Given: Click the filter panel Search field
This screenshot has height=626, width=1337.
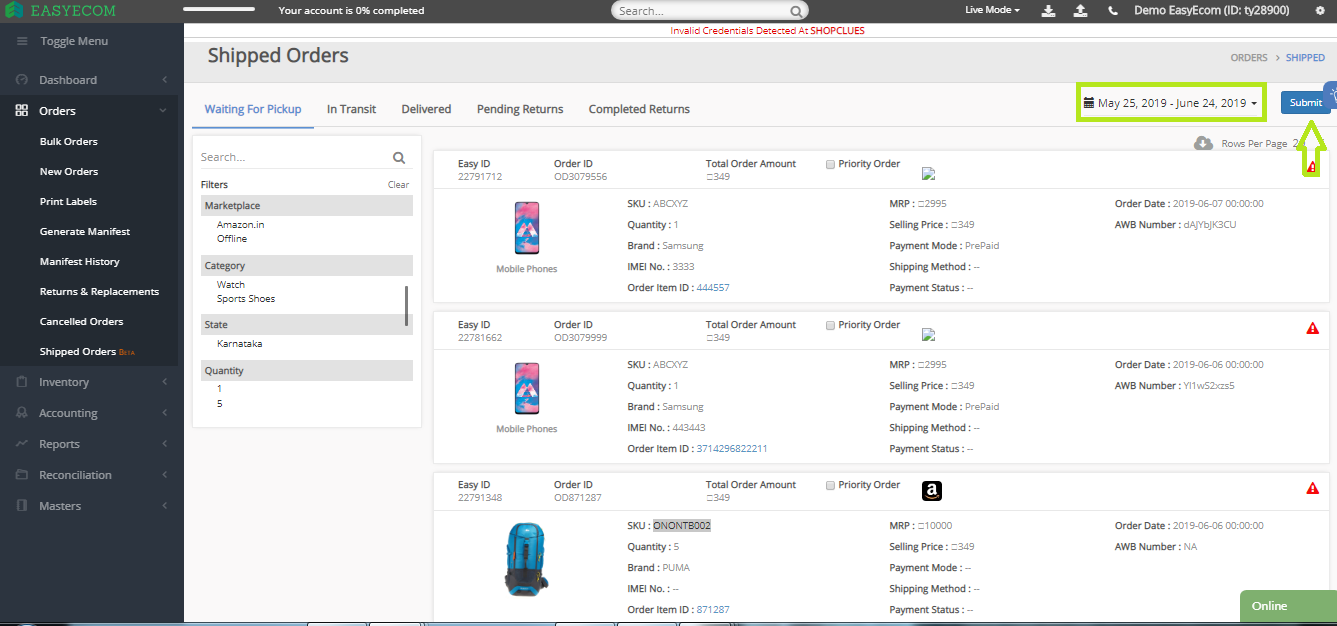Looking at the screenshot, I should pos(295,157).
